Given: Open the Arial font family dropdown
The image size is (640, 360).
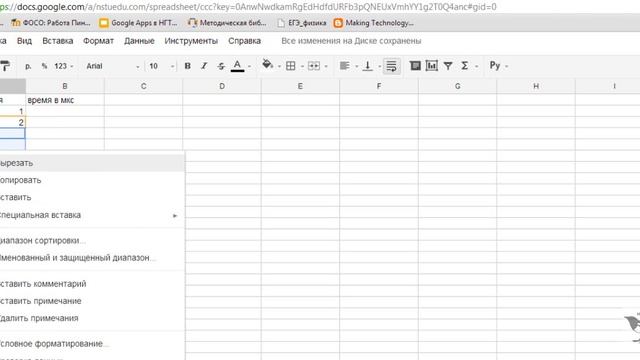Looking at the screenshot, I should point(113,66).
